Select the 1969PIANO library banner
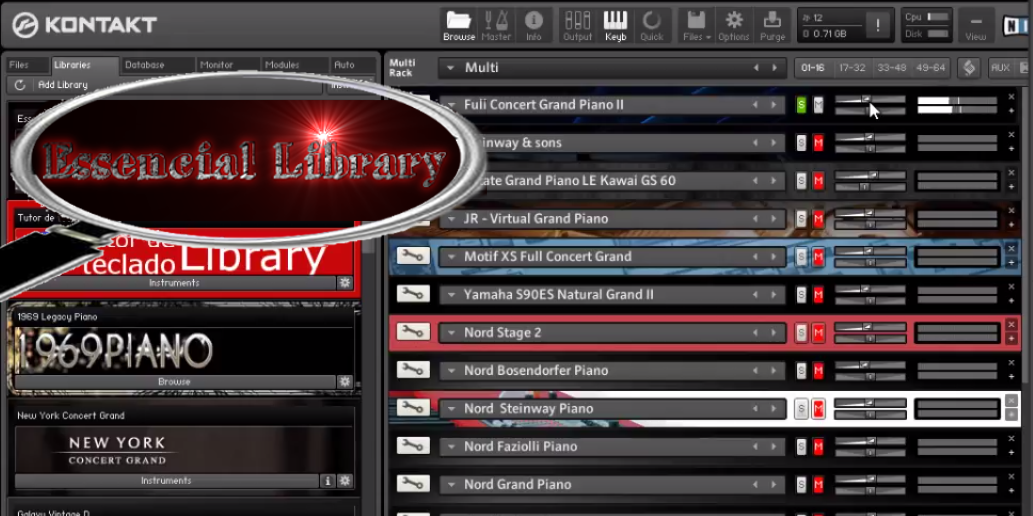Viewport: 1033px width, 516px height. [x=184, y=349]
